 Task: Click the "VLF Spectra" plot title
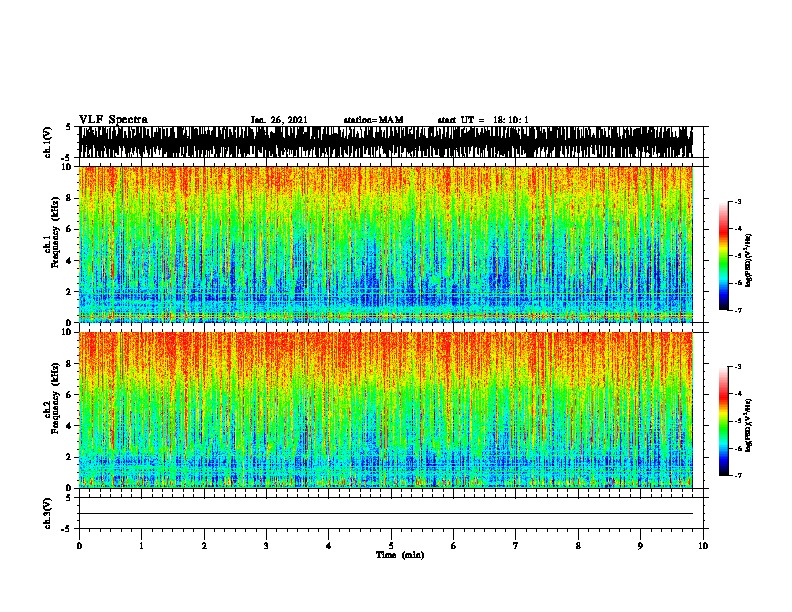(x=113, y=120)
